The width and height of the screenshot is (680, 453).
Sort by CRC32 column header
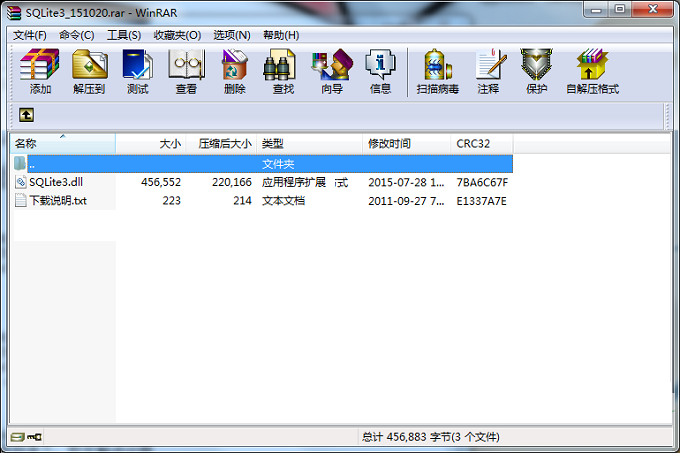[482, 143]
